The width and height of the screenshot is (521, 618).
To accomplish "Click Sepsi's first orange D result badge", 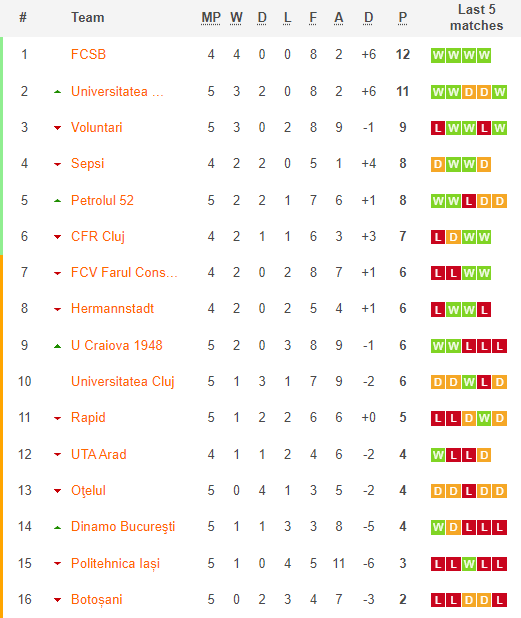I will pos(437,164).
